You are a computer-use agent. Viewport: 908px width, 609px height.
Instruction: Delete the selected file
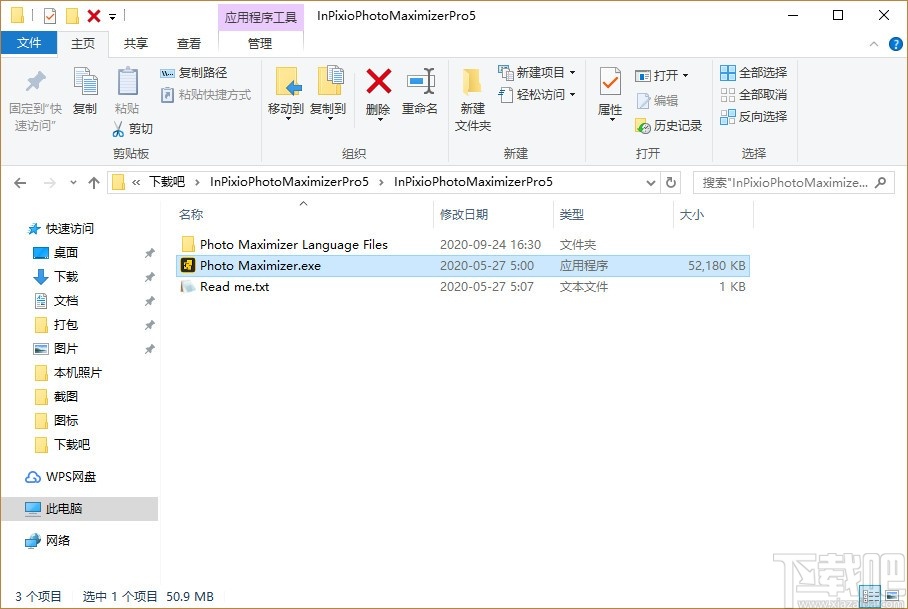click(x=378, y=93)
